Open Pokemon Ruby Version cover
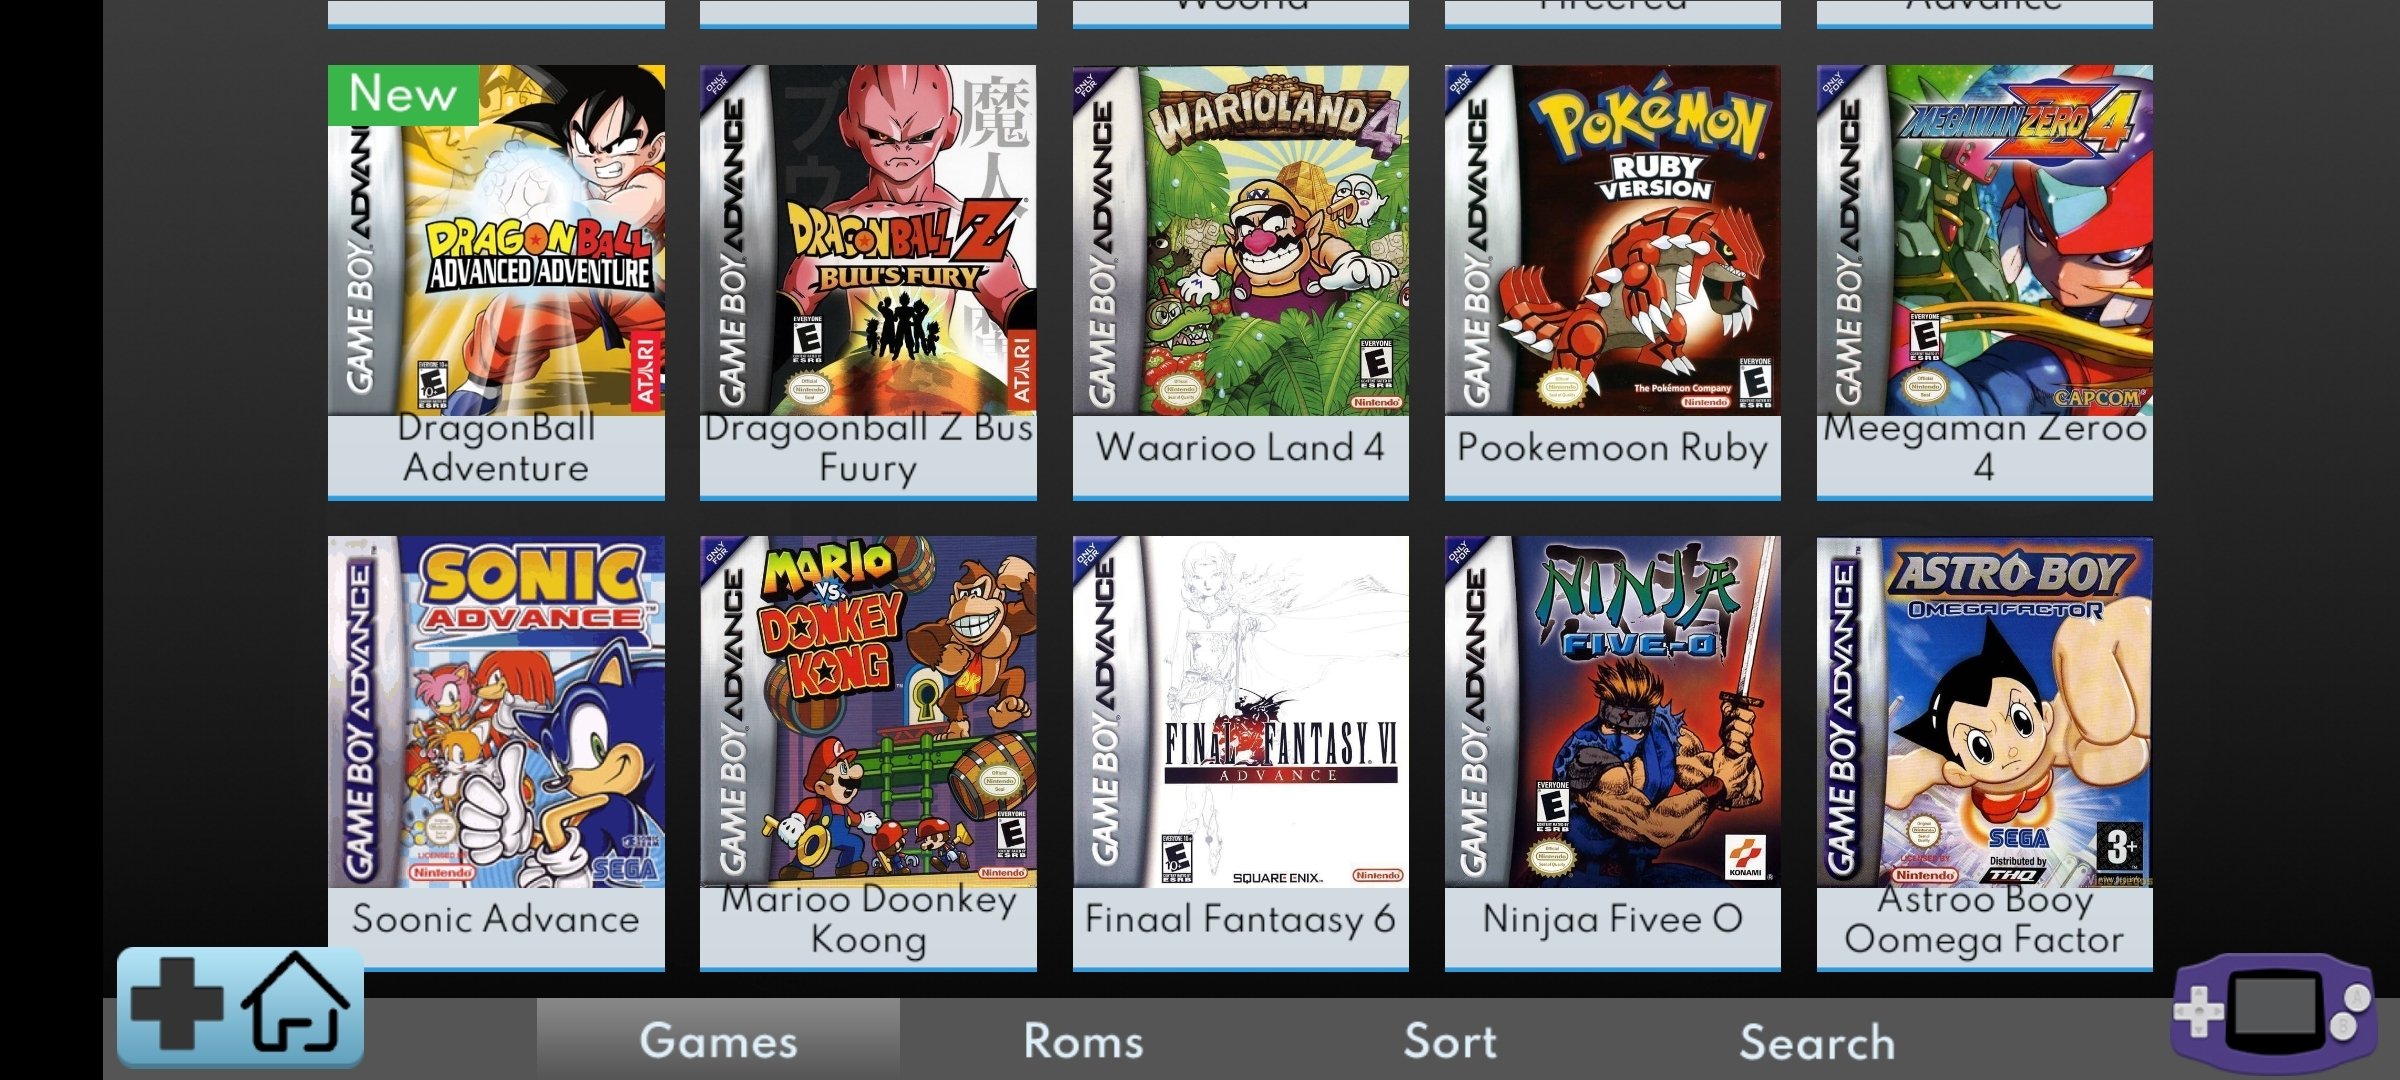Screen dimensions: 2400x1080 1613,240
